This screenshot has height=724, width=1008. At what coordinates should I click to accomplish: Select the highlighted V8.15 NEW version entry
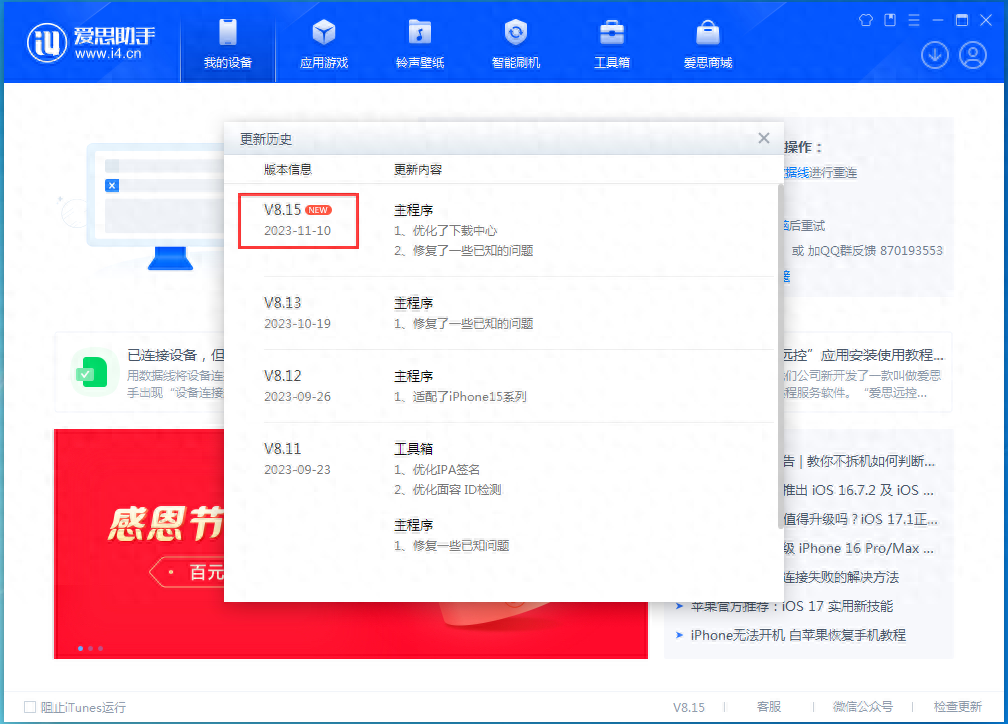[298, 220]
